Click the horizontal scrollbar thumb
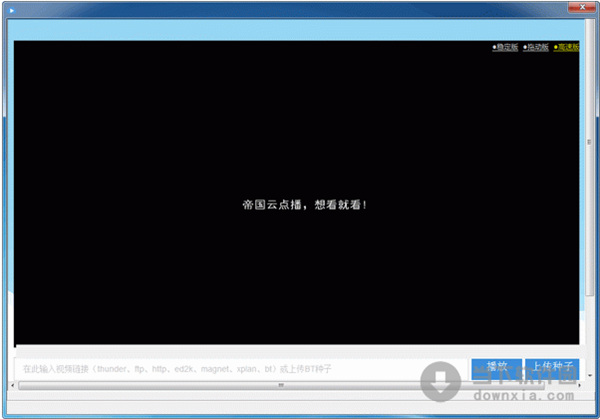 point(281,385)
